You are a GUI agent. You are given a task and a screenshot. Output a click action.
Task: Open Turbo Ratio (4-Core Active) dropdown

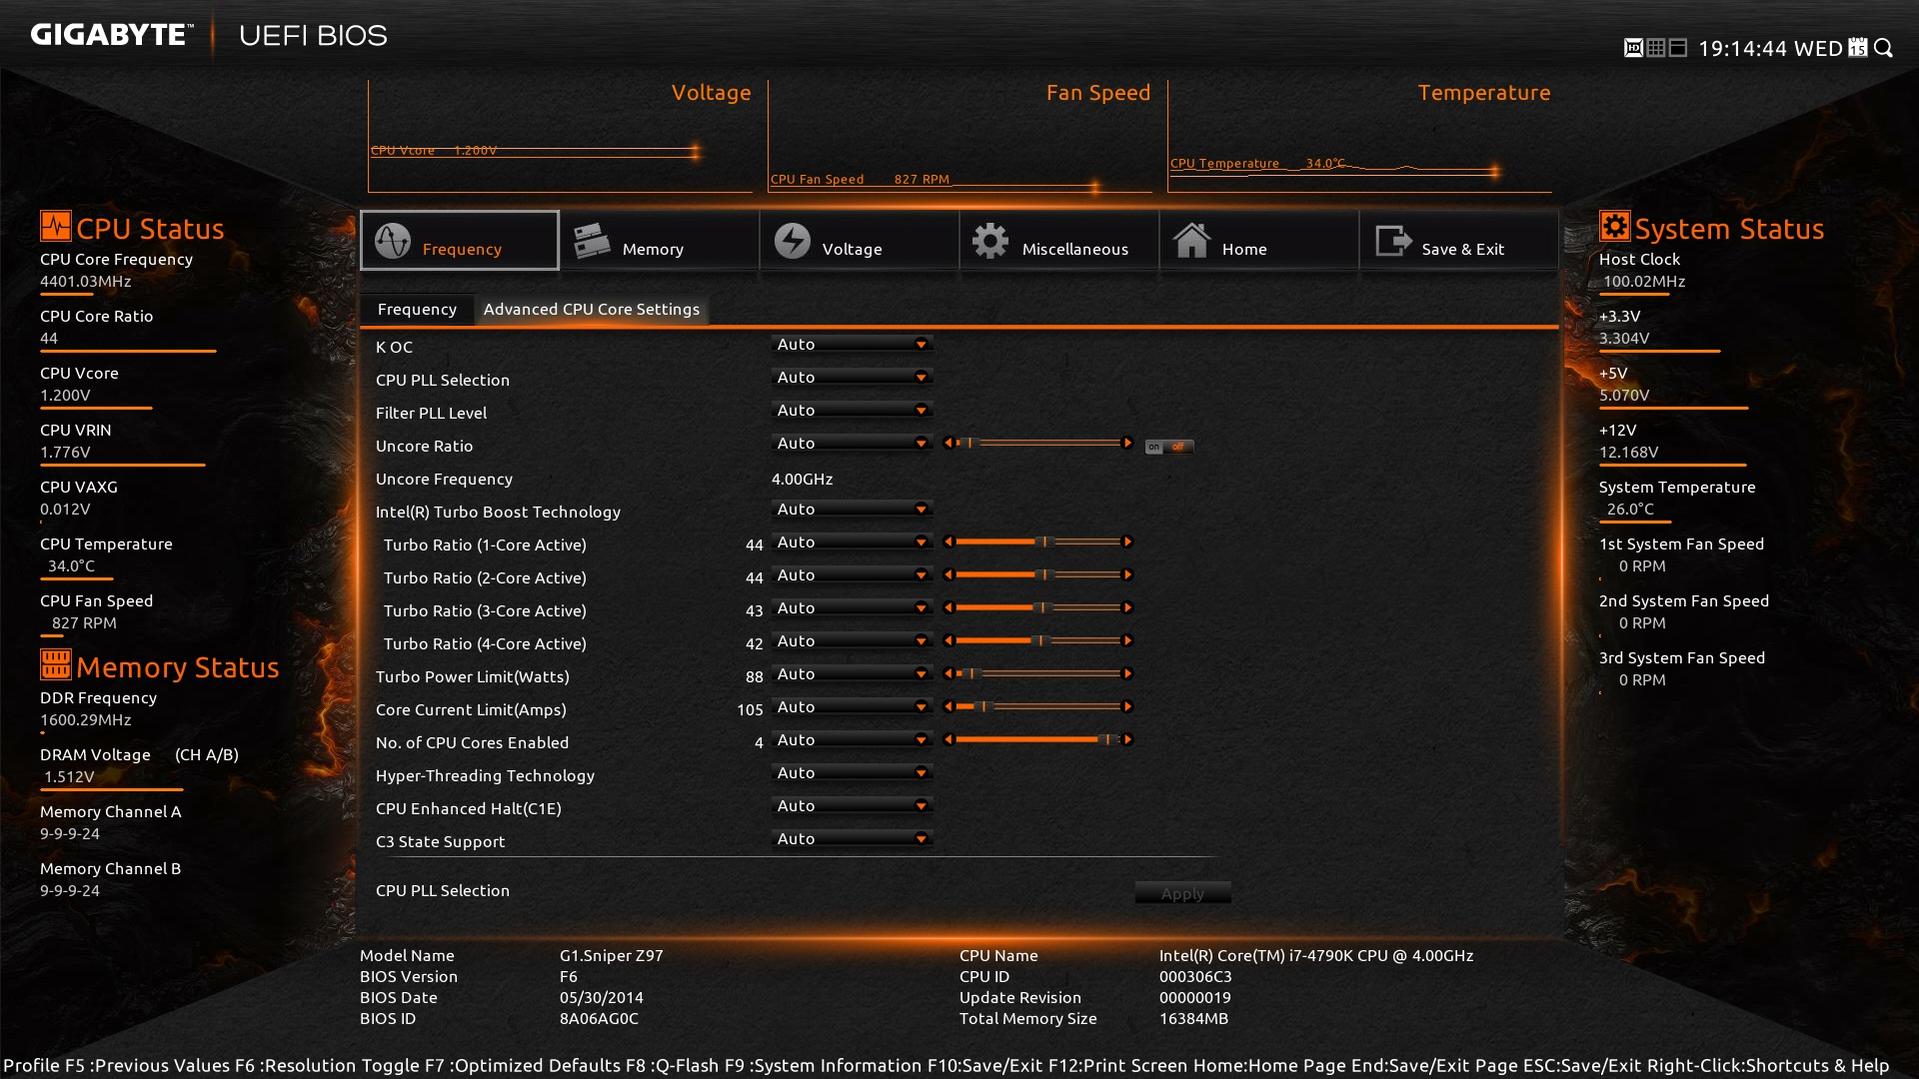pyautogui.click(x=852, y=641)
